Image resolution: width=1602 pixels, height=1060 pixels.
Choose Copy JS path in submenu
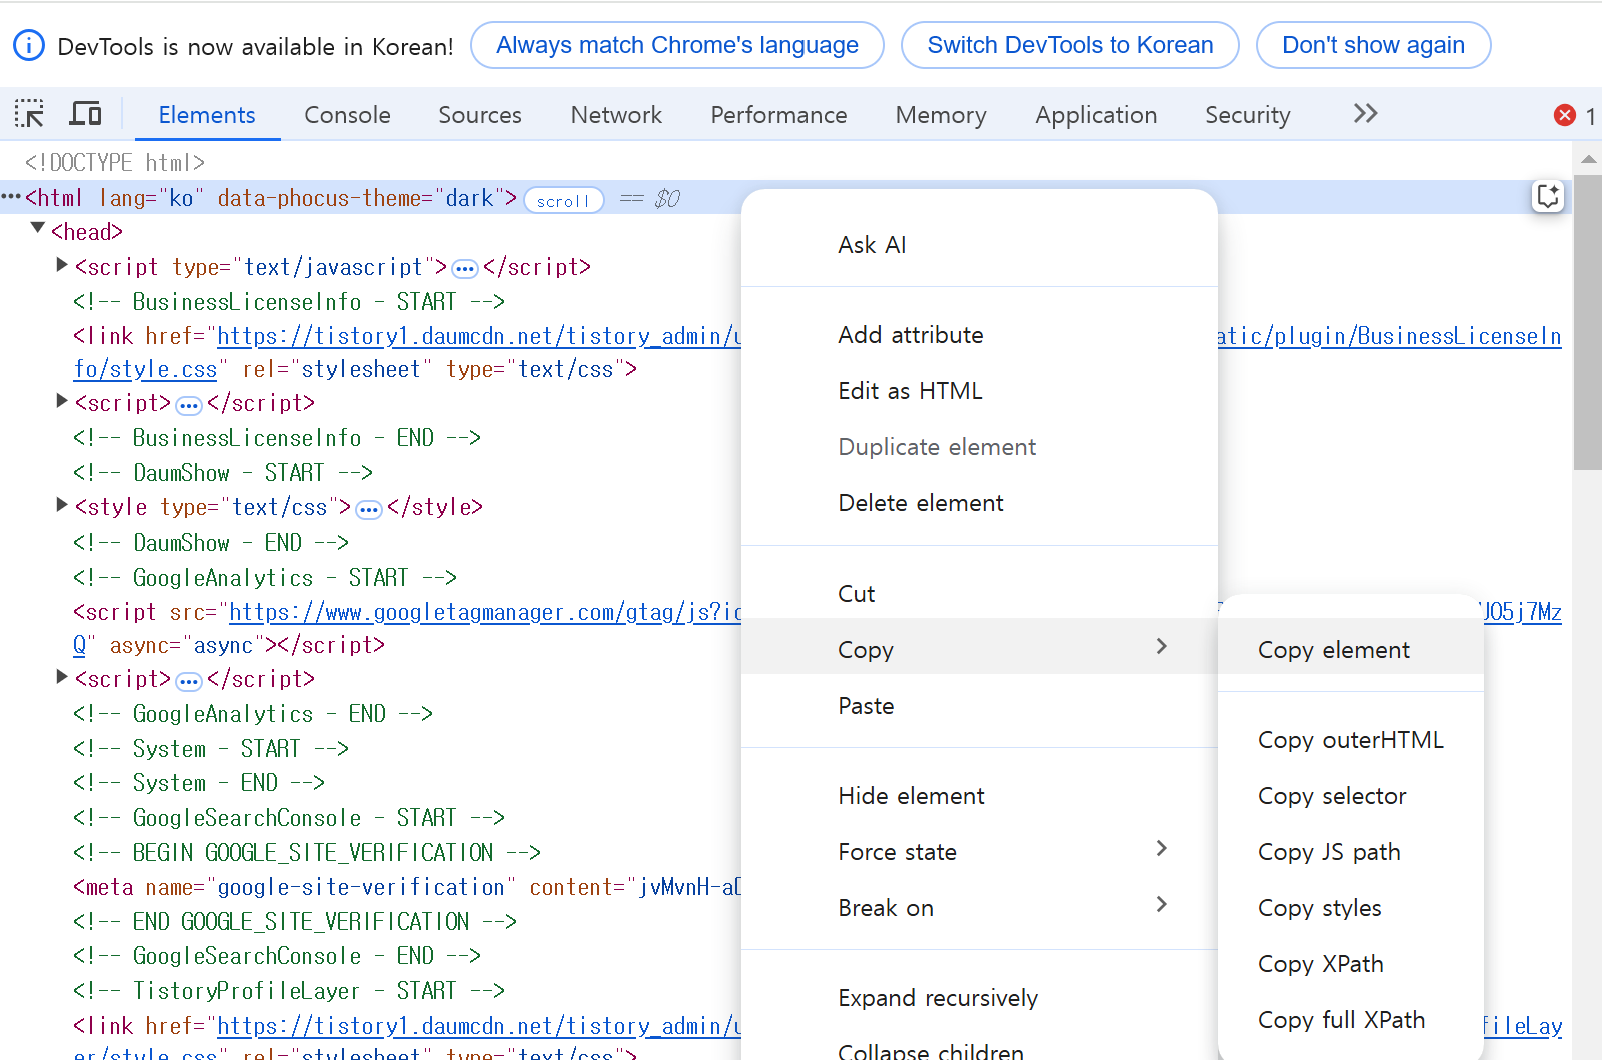coord(1351,852)
